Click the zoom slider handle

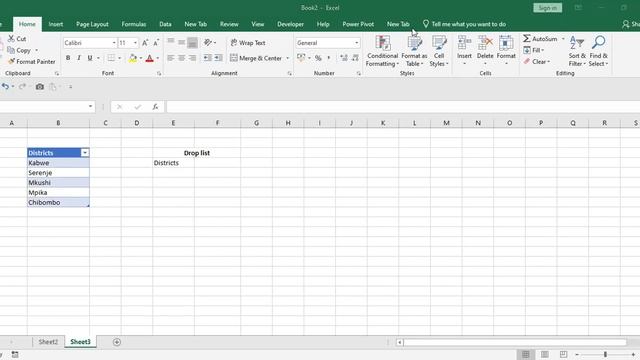point(605,354)
